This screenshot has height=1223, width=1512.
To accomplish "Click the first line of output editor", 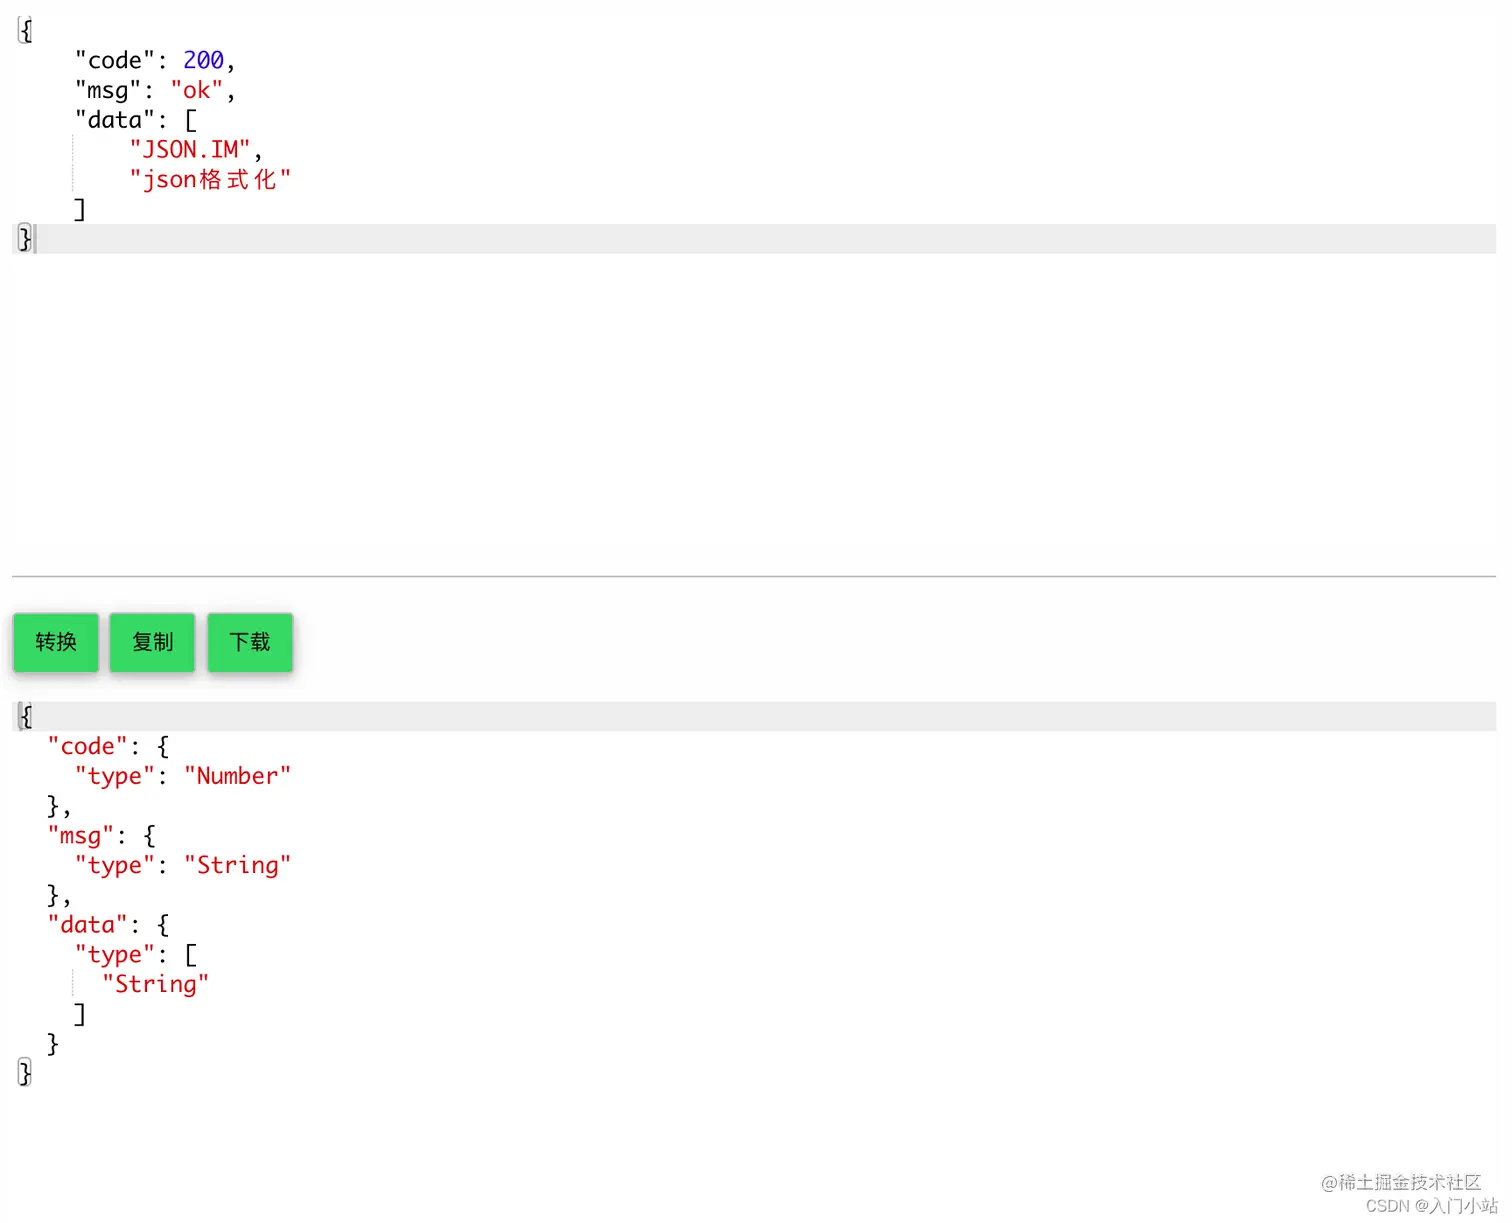I will click(x=754, y=716).
